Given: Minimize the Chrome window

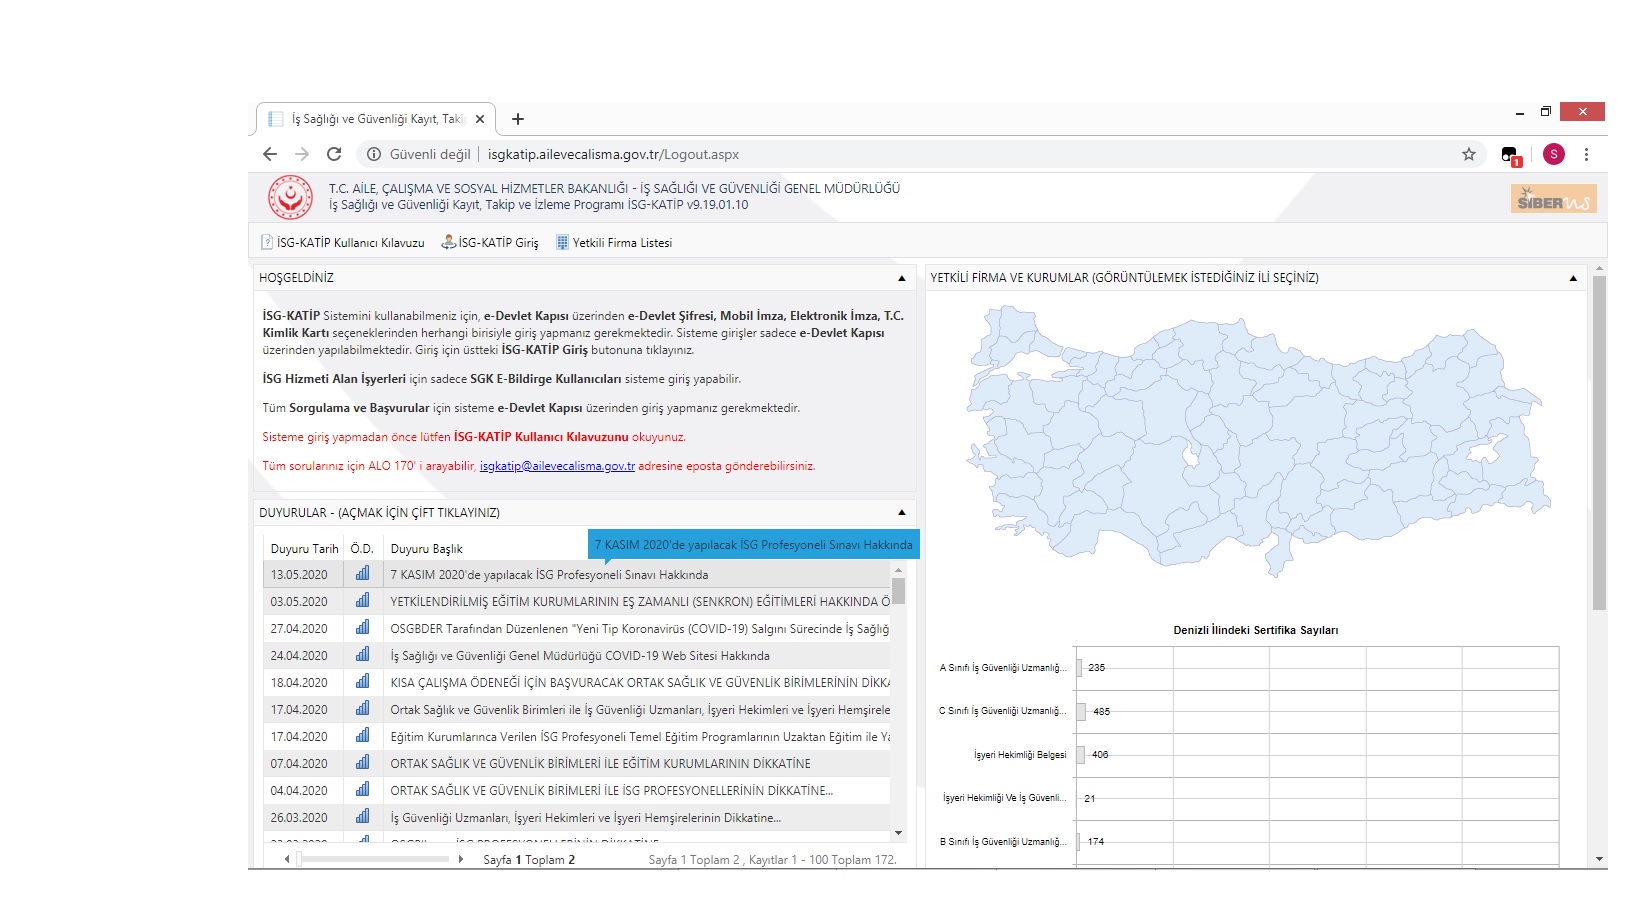Looking at the screenshot, I should [1519, 112].
